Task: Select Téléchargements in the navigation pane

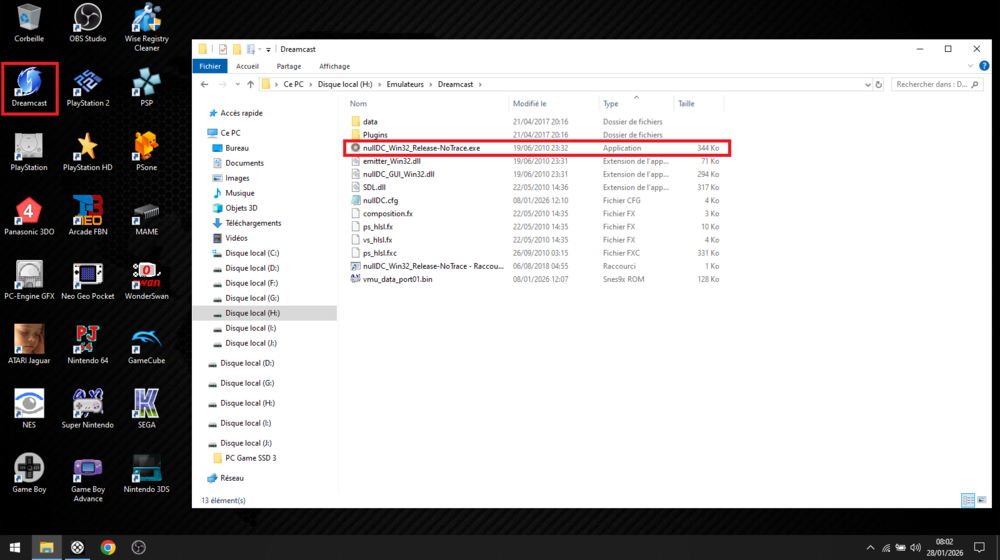Action: click(253, 223)
